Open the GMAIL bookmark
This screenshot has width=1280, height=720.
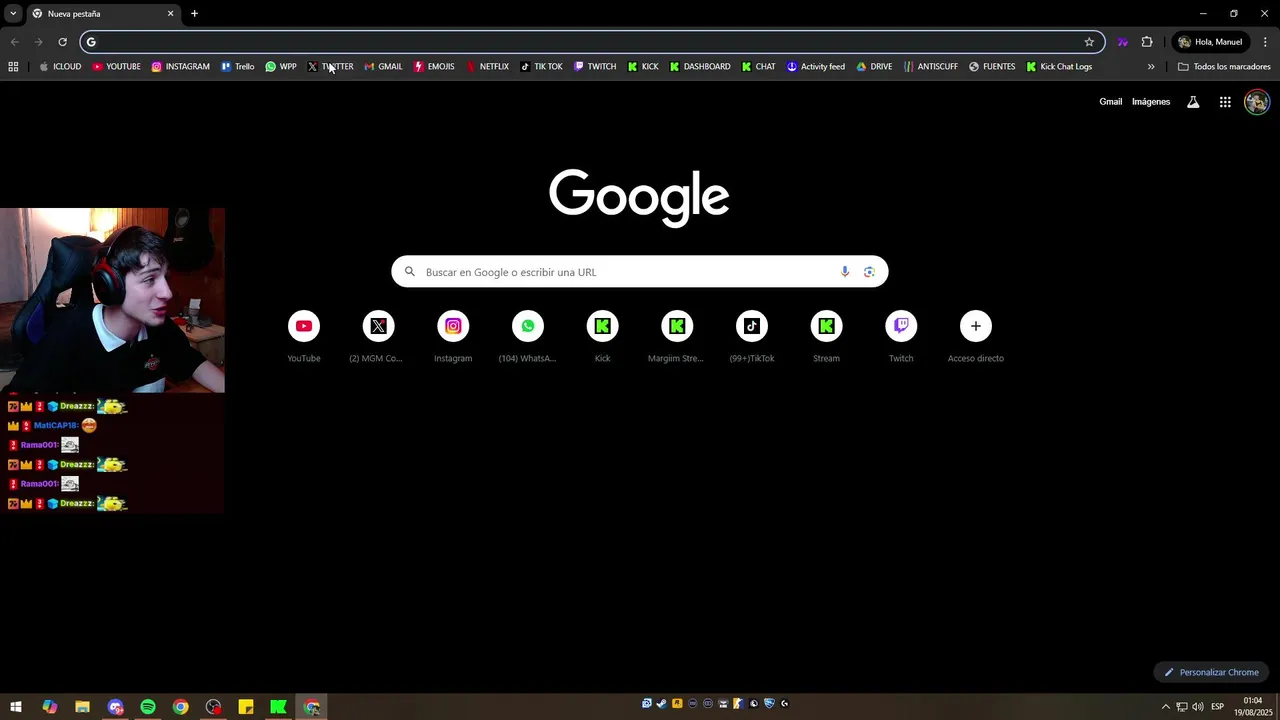[x=383, y=67]
